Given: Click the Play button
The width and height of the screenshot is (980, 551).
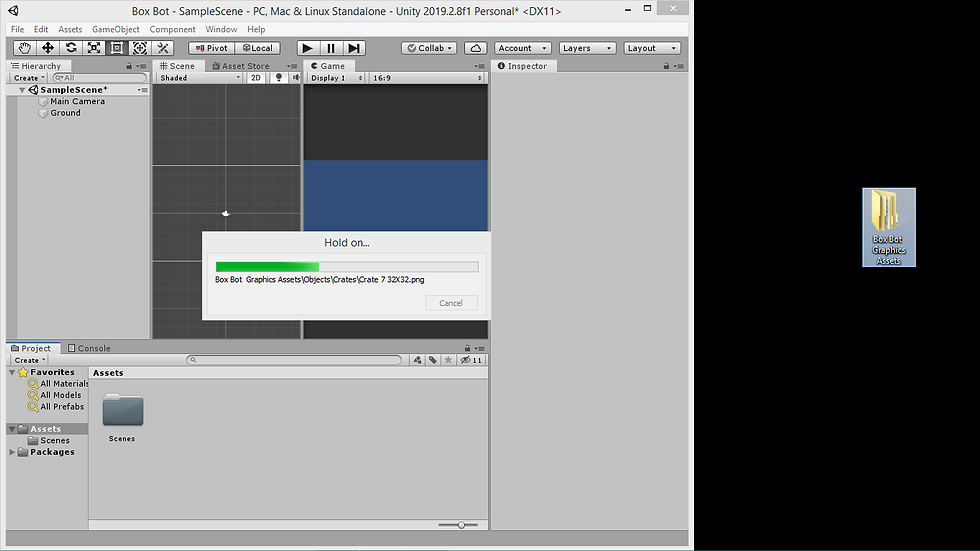Looking at the screenshot, I should [307, 48].
